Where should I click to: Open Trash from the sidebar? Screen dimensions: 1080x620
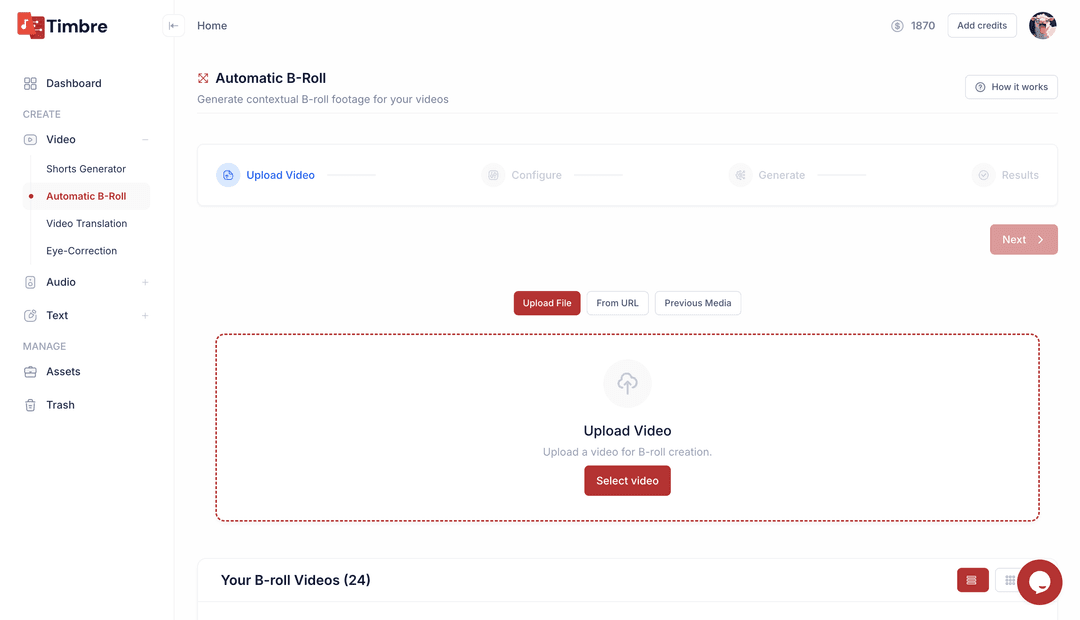60,405
